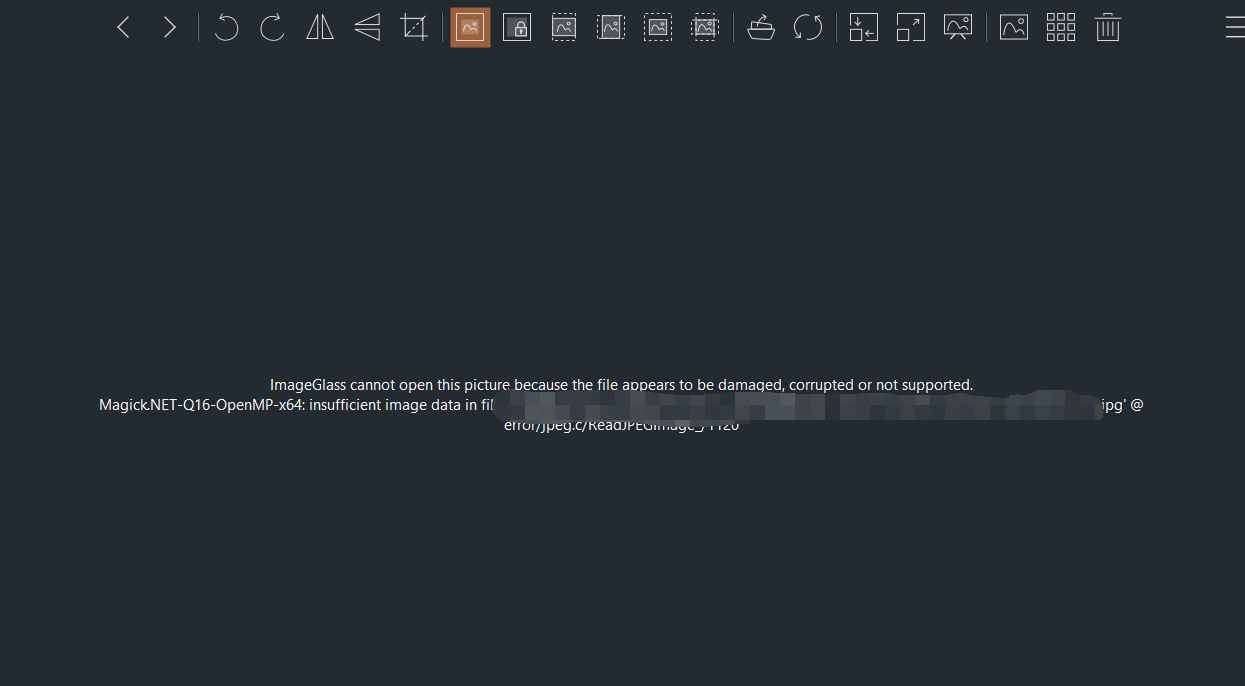Rotate the image counter-clockwise
Image resolution: width=1245 pixels, height=686 pixels.
225,27
